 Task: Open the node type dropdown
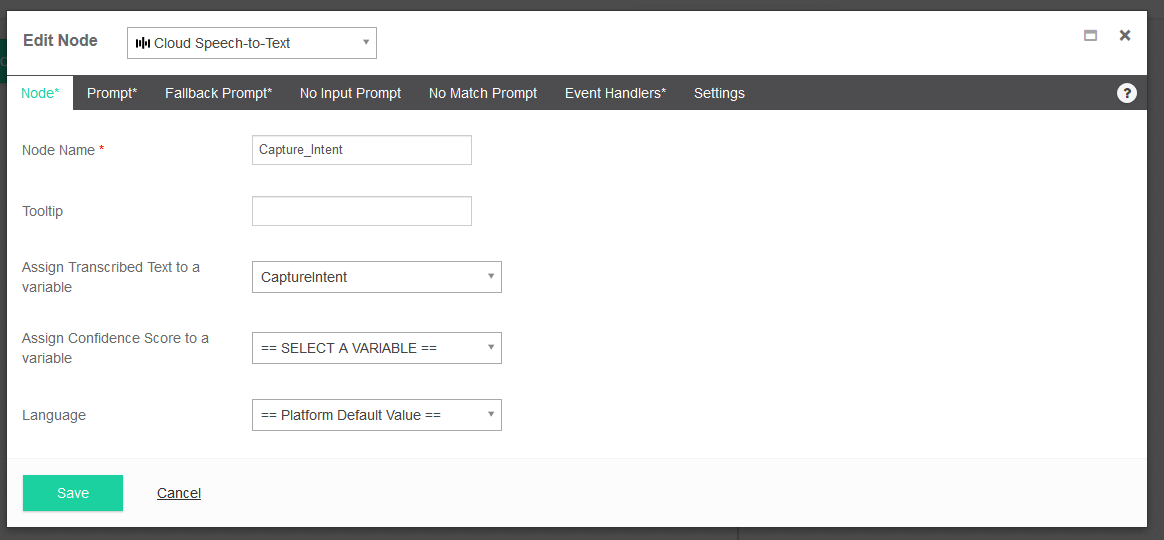[252, 43]
